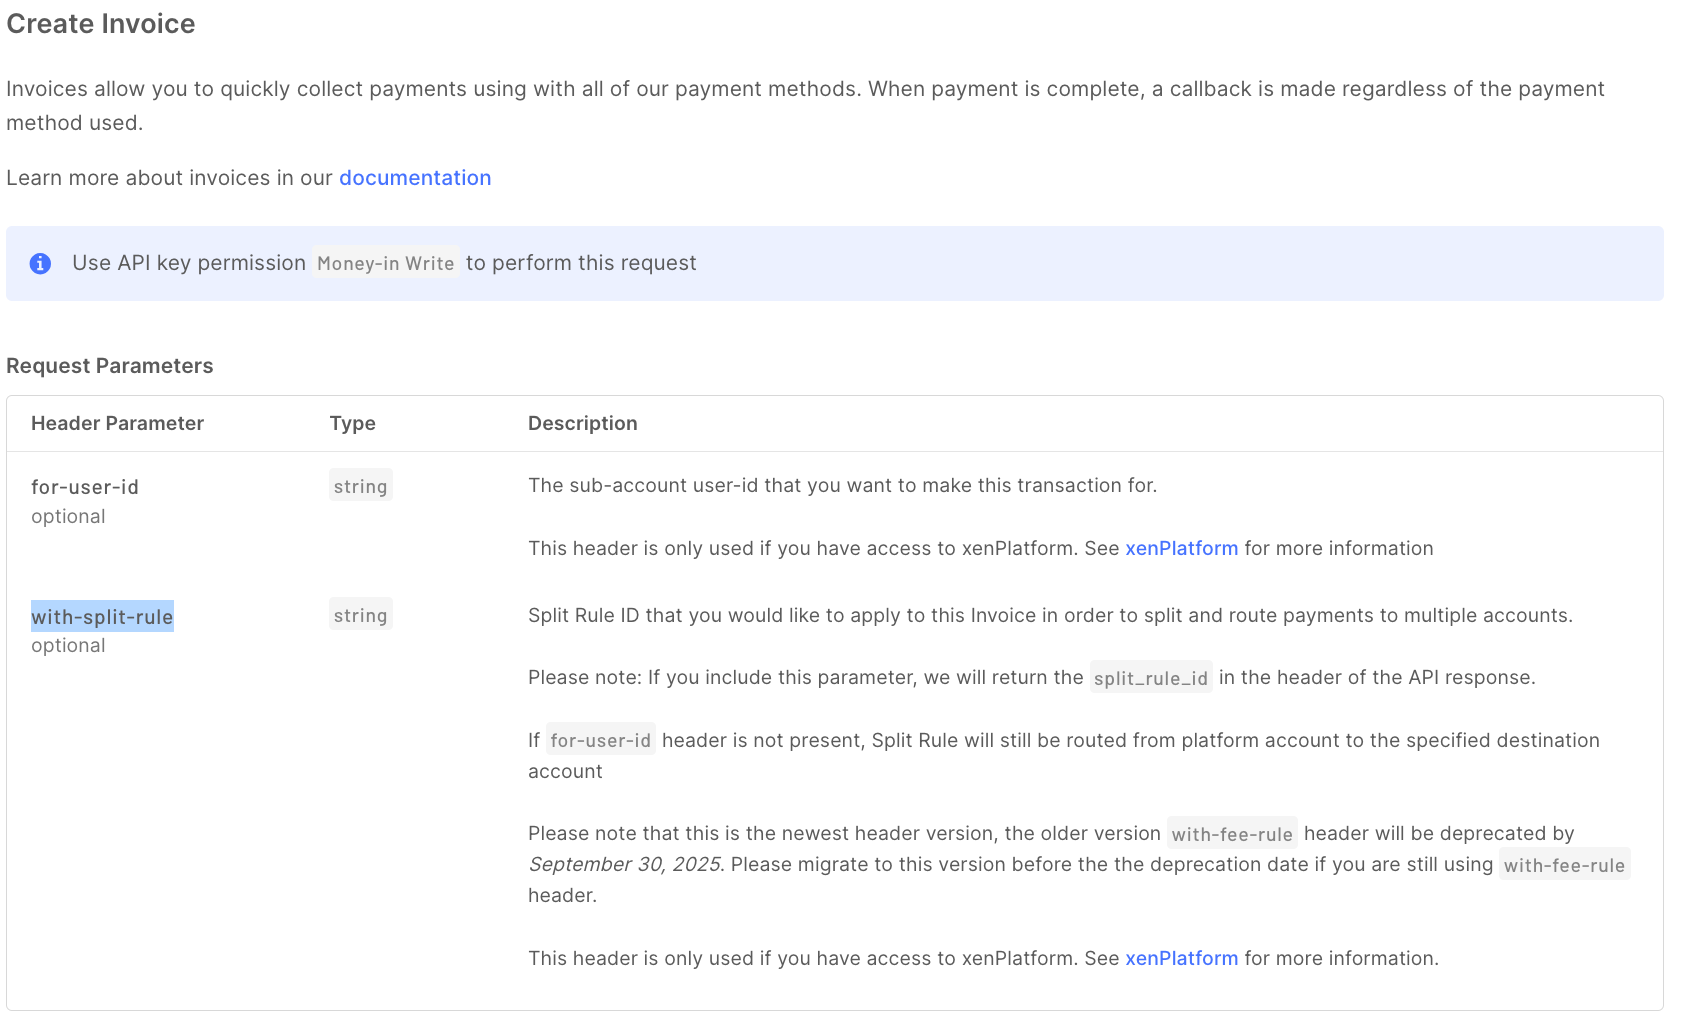Click 'Split Rule ID that you would like' sentence
Screen dimensions: 1684x1022
coord(1050,615)
